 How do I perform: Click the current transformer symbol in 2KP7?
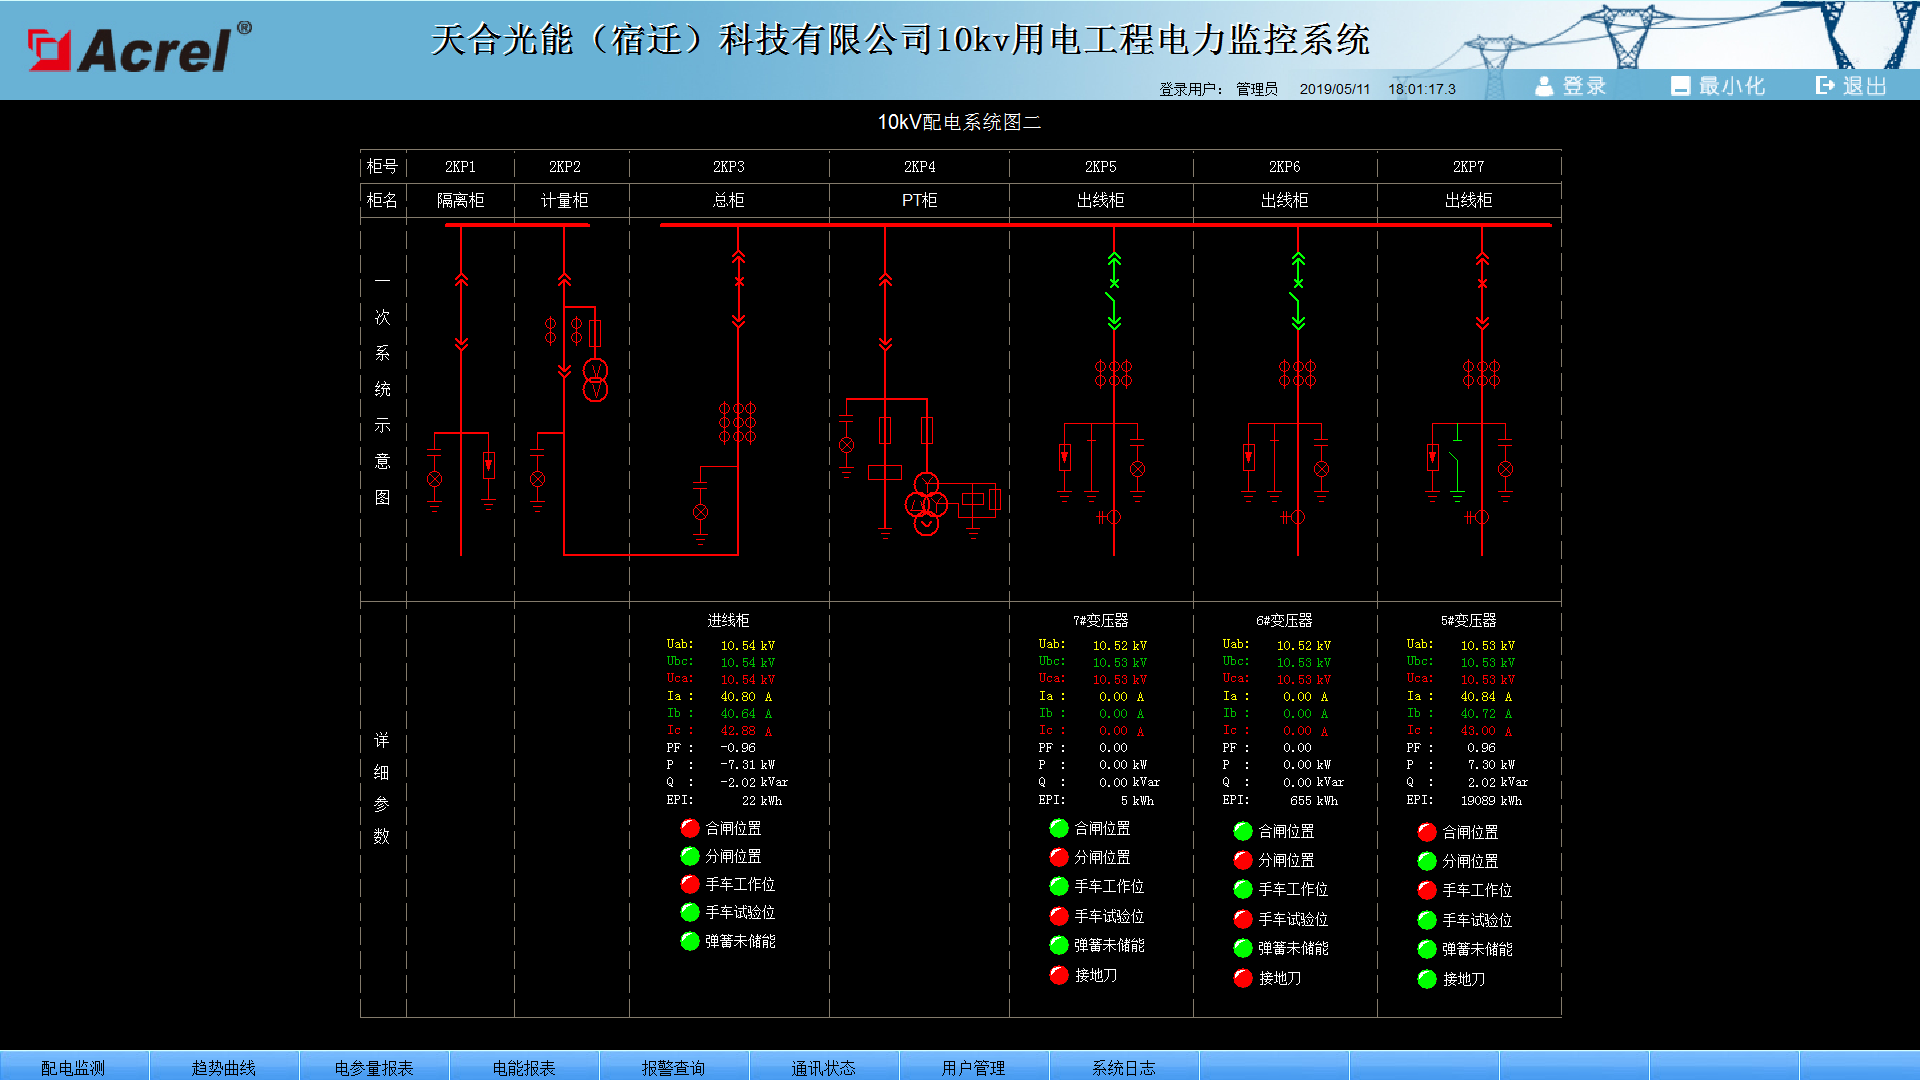point(1481,374)
